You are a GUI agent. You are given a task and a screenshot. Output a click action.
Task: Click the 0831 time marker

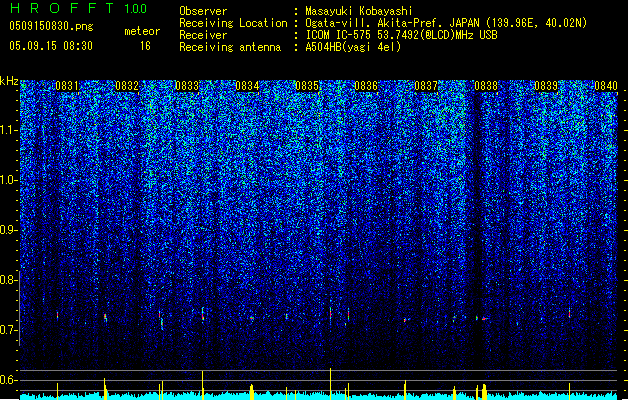coord(67,86)
